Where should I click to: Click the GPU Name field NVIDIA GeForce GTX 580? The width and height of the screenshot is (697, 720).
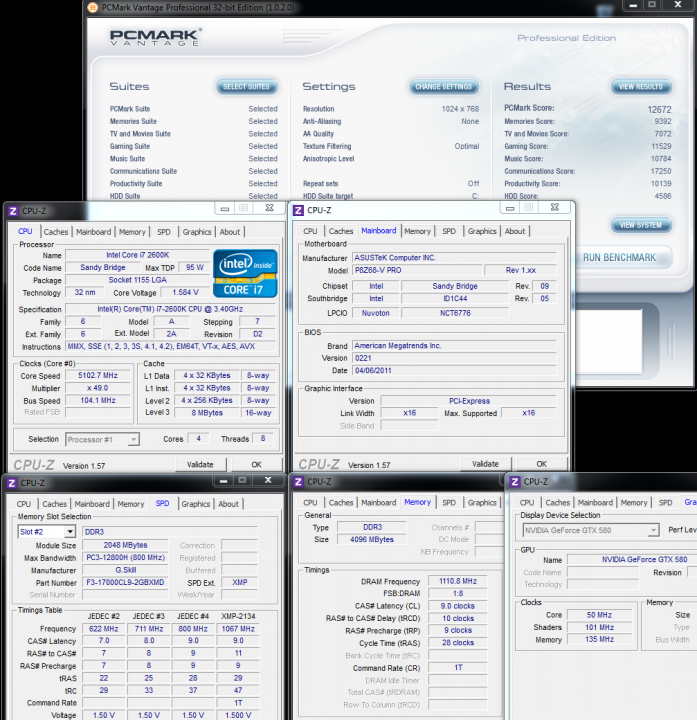click(632, 559)
